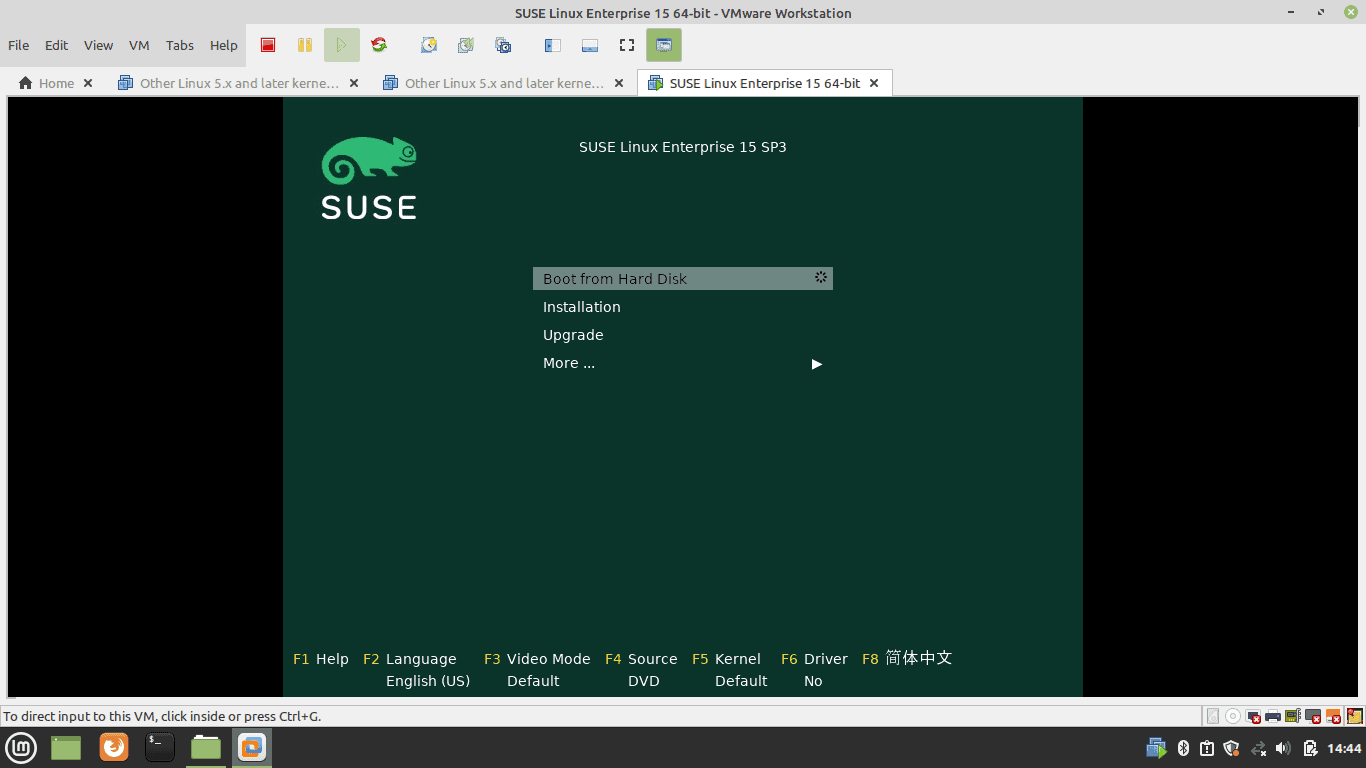1366x768 pixels.
Task: Choose the Installation boot option
Action: click(582, 307)
